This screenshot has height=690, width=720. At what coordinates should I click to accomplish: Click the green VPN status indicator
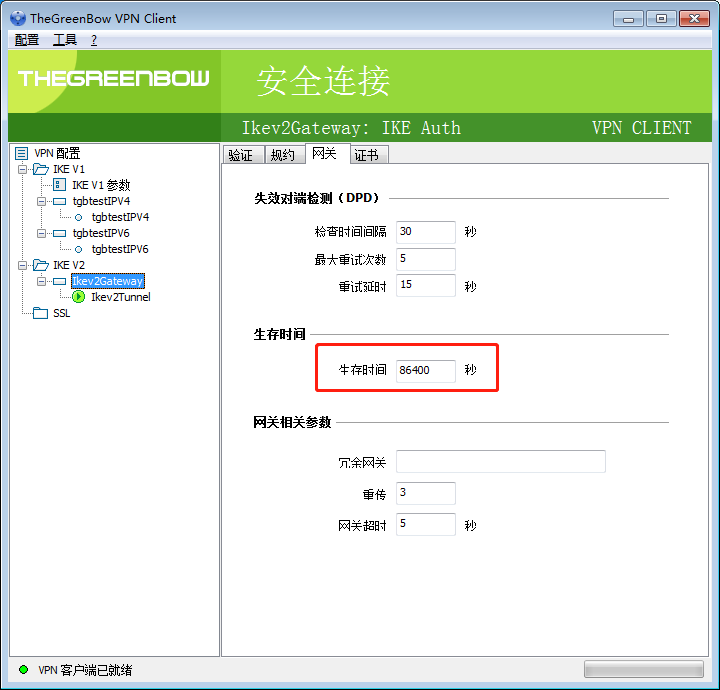point(23,669)
